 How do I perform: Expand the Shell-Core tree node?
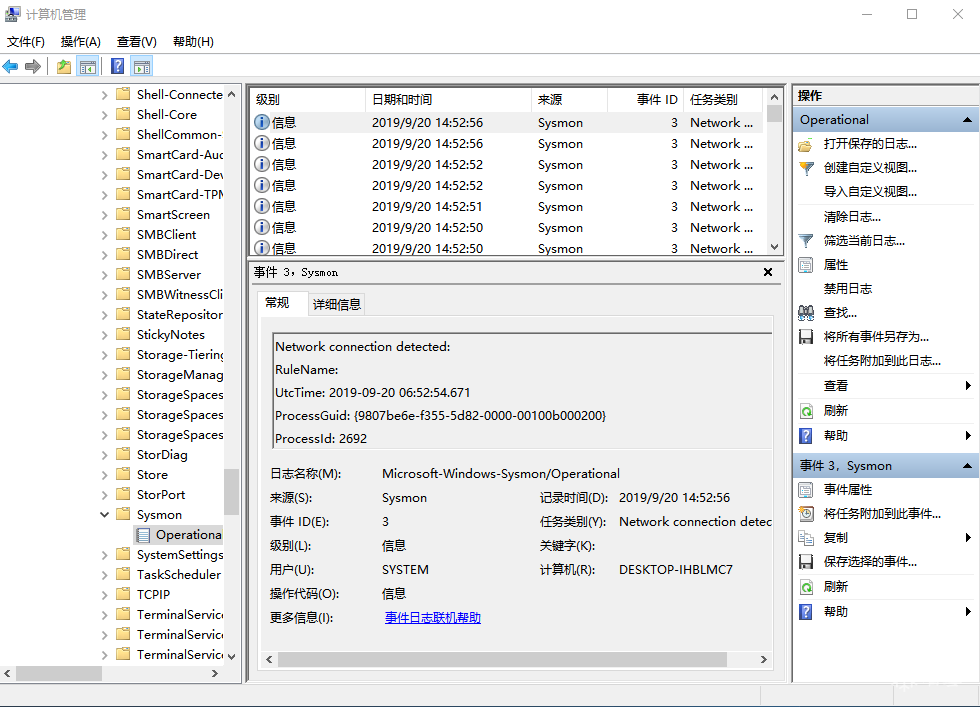104,115
